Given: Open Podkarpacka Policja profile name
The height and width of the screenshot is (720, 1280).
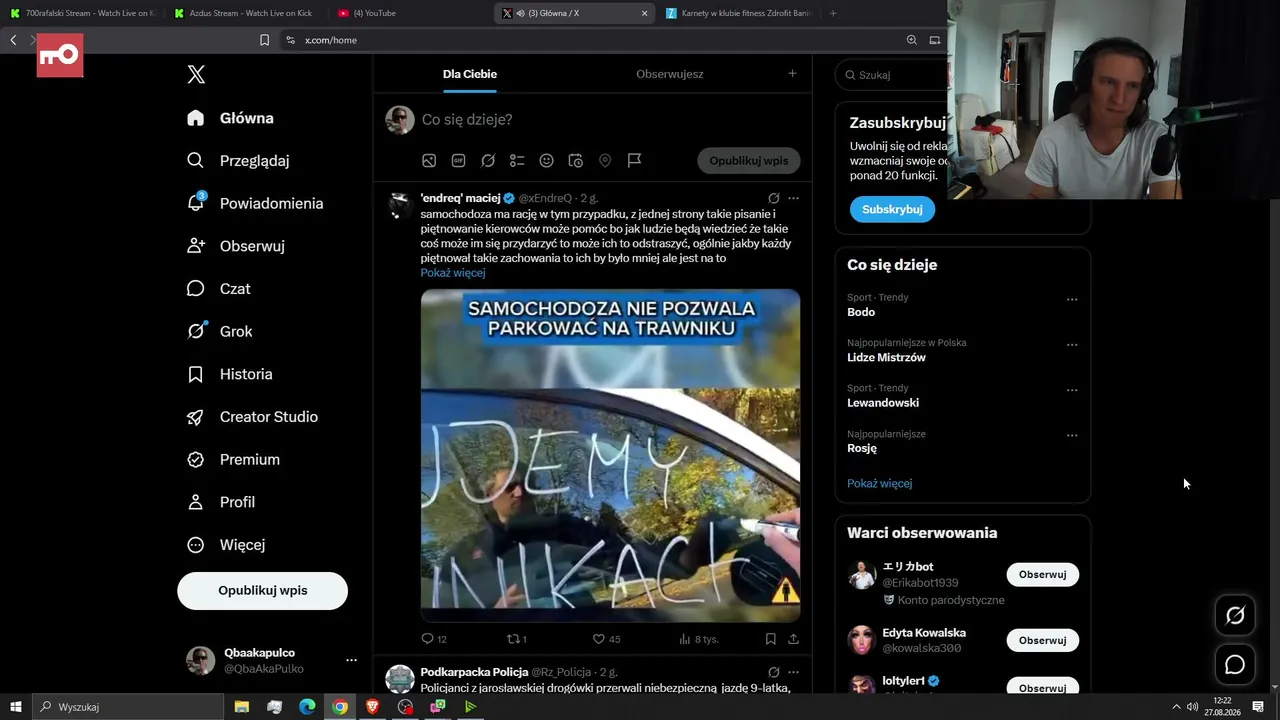Looking at the screenshot, I should (474, 672).
